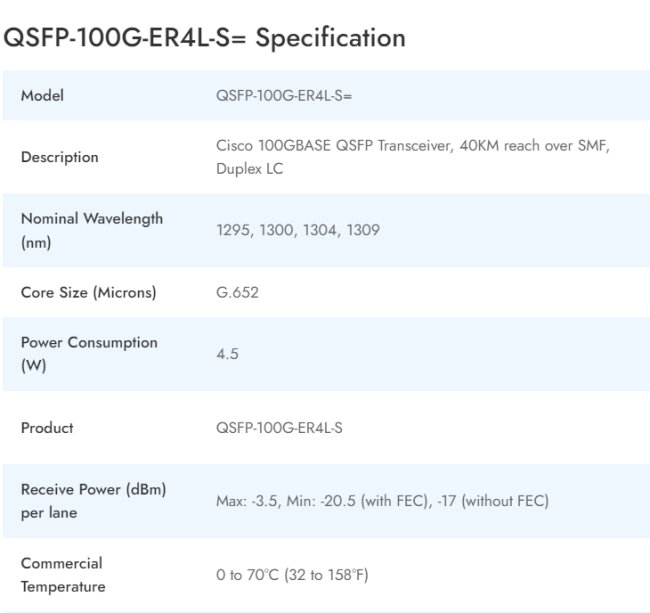Click the 4.5 power consumption value

coord(226,354)
